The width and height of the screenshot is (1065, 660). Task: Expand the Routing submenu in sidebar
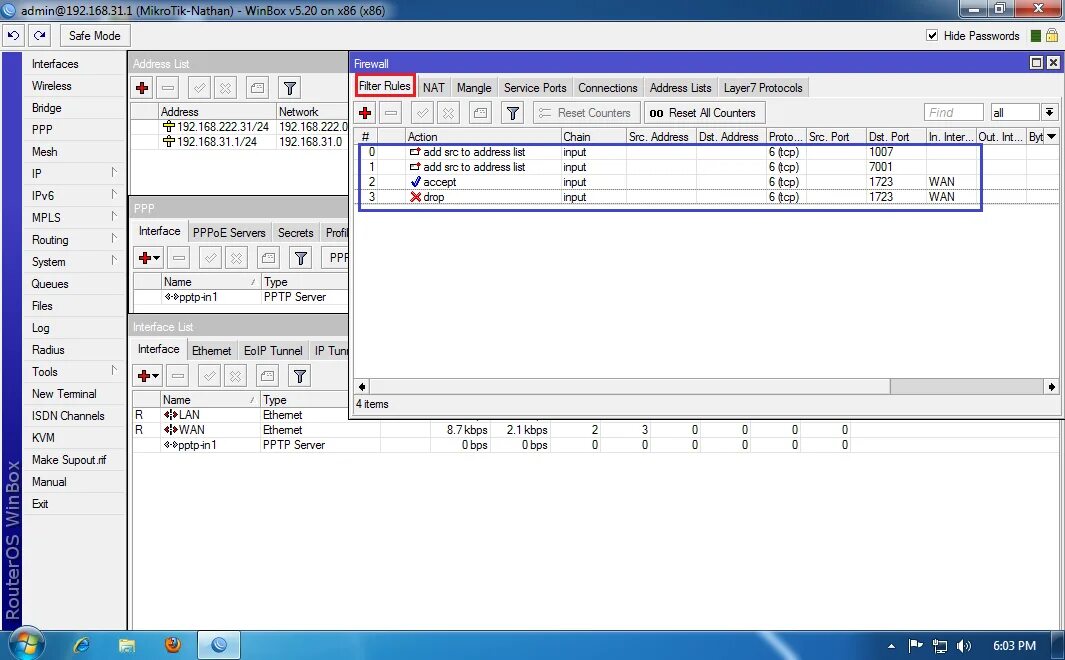point(75,240)
